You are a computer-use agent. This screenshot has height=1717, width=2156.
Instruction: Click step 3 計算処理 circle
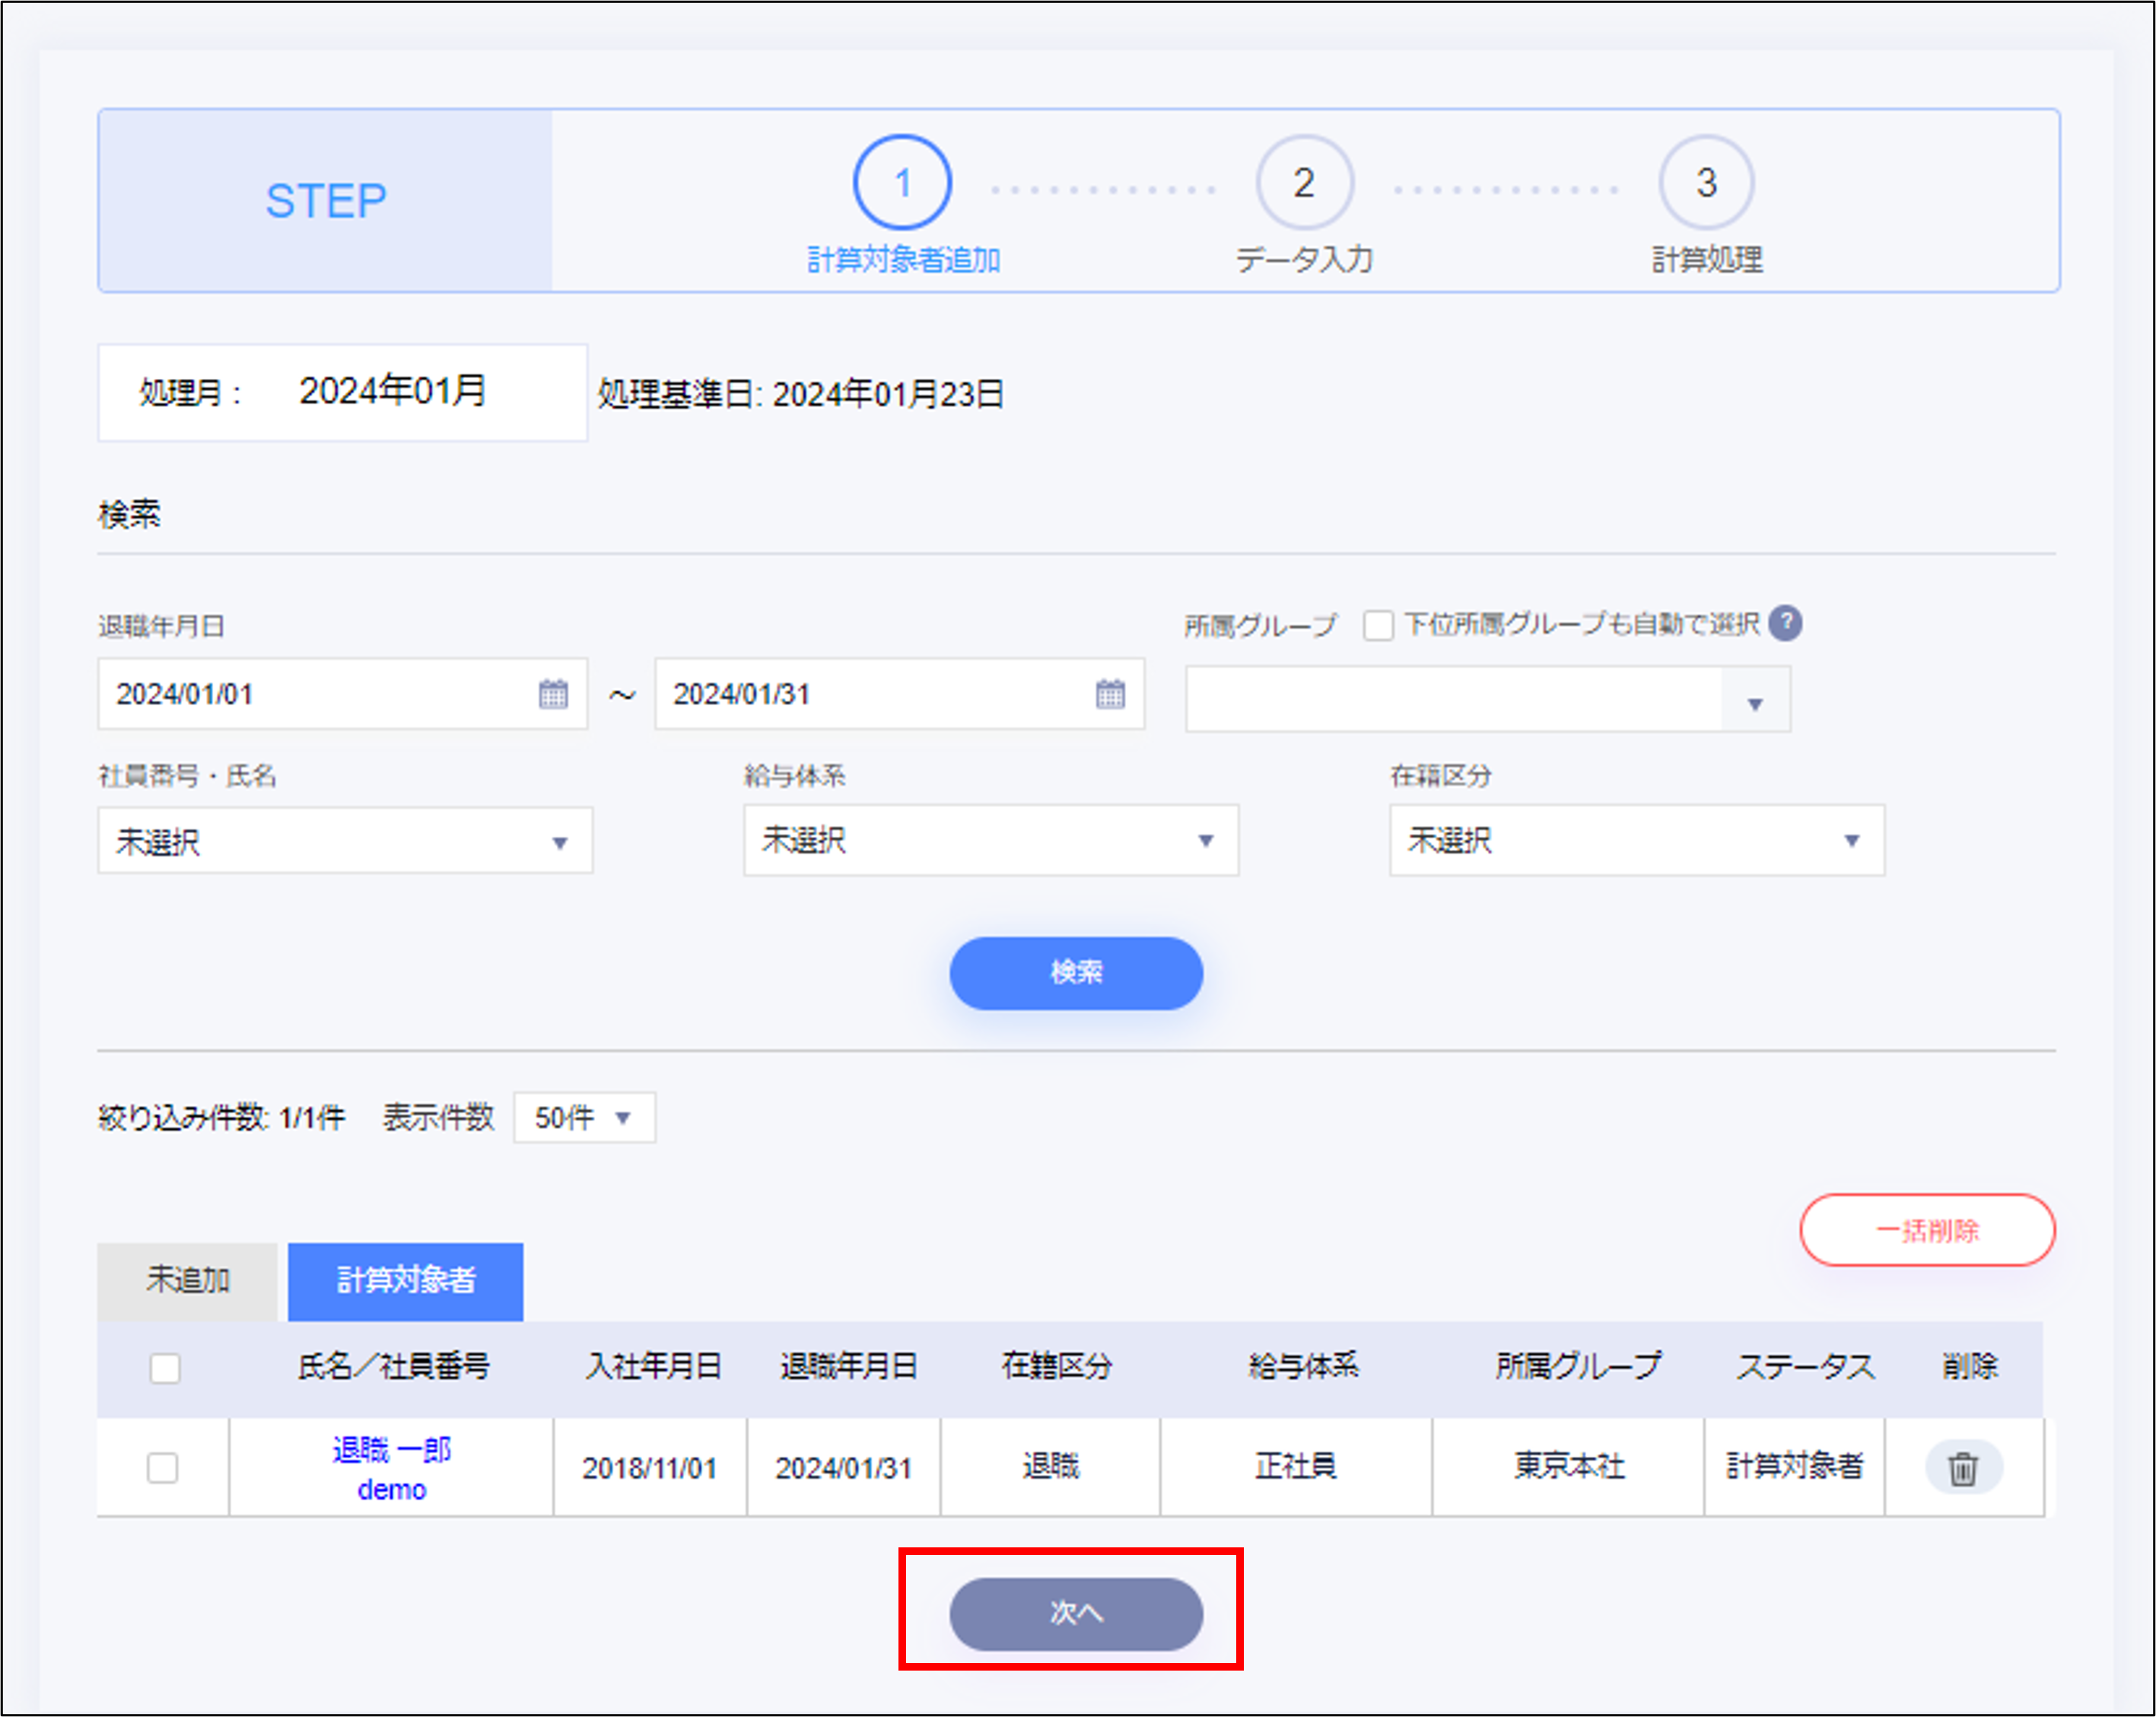tap(1706, 183)
